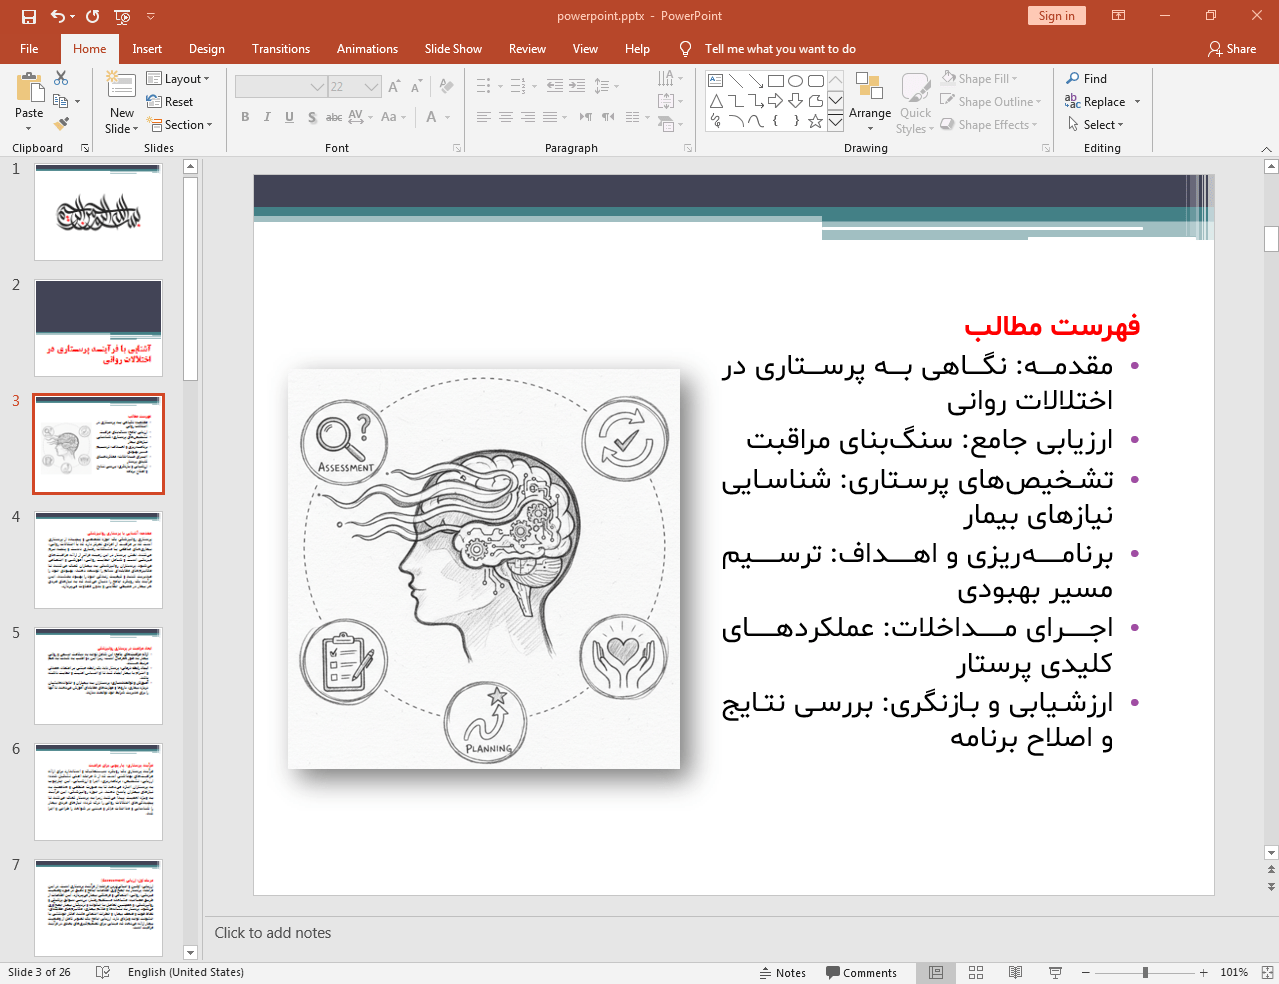Expand the Section dropdown

(181, 124)
